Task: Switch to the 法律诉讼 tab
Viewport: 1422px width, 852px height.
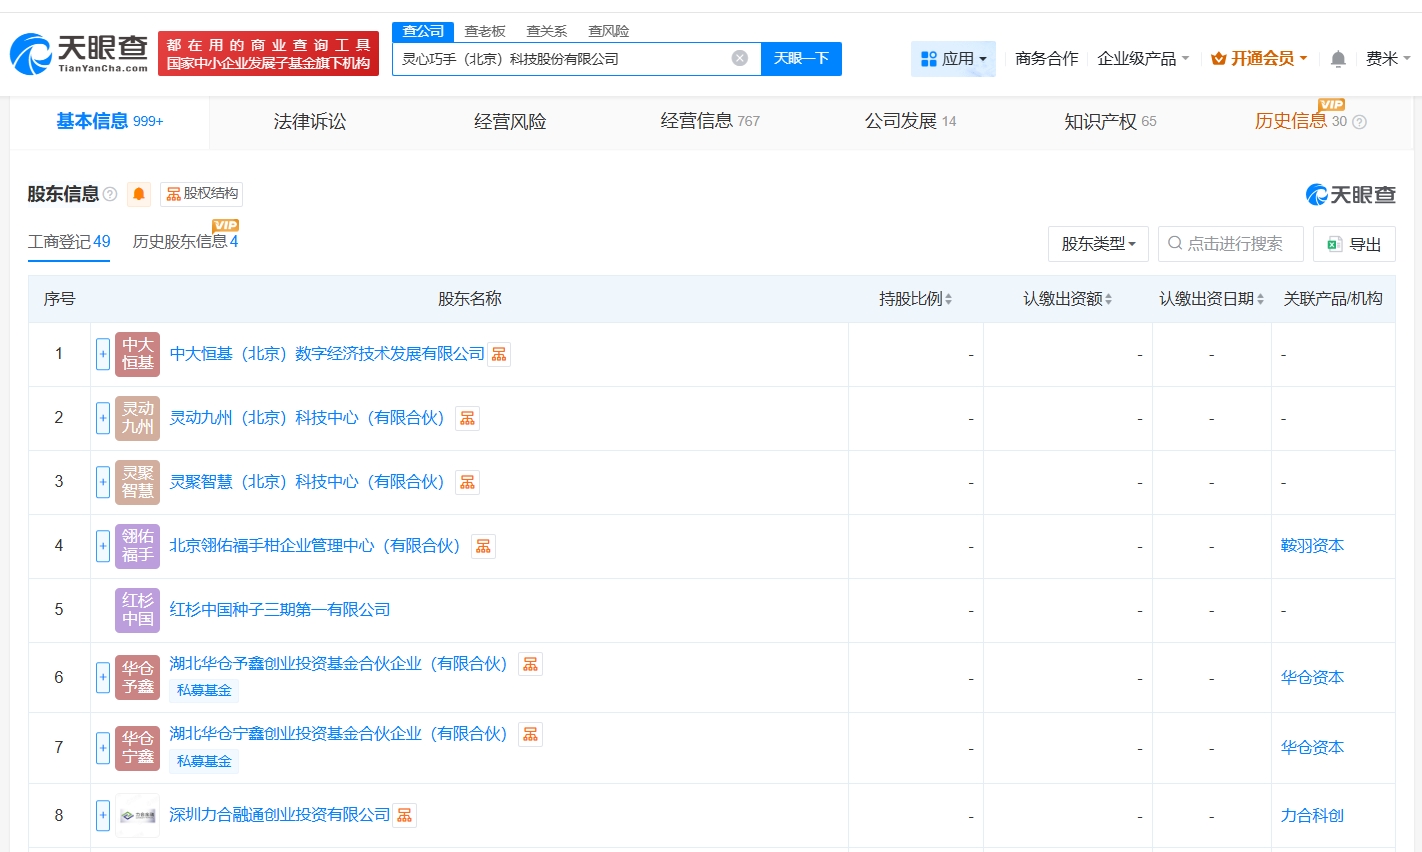Action: pos(310,122)
